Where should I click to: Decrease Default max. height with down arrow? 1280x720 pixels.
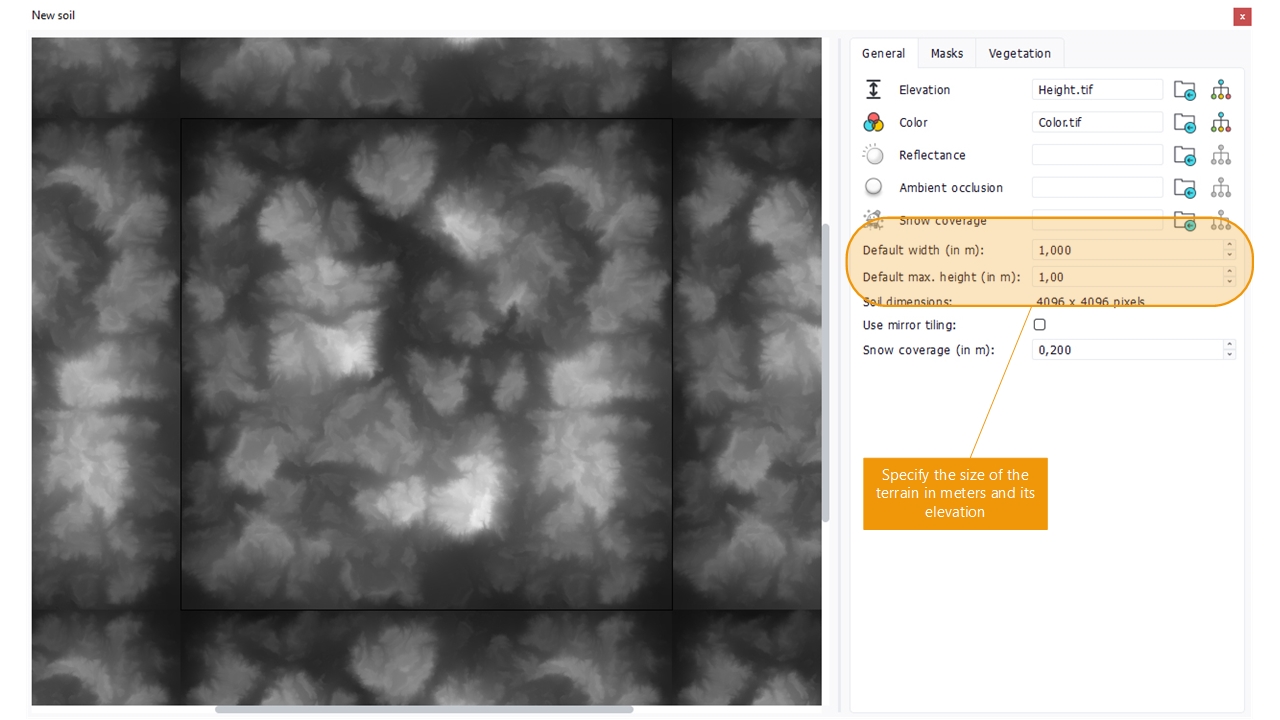[1229, 282]
